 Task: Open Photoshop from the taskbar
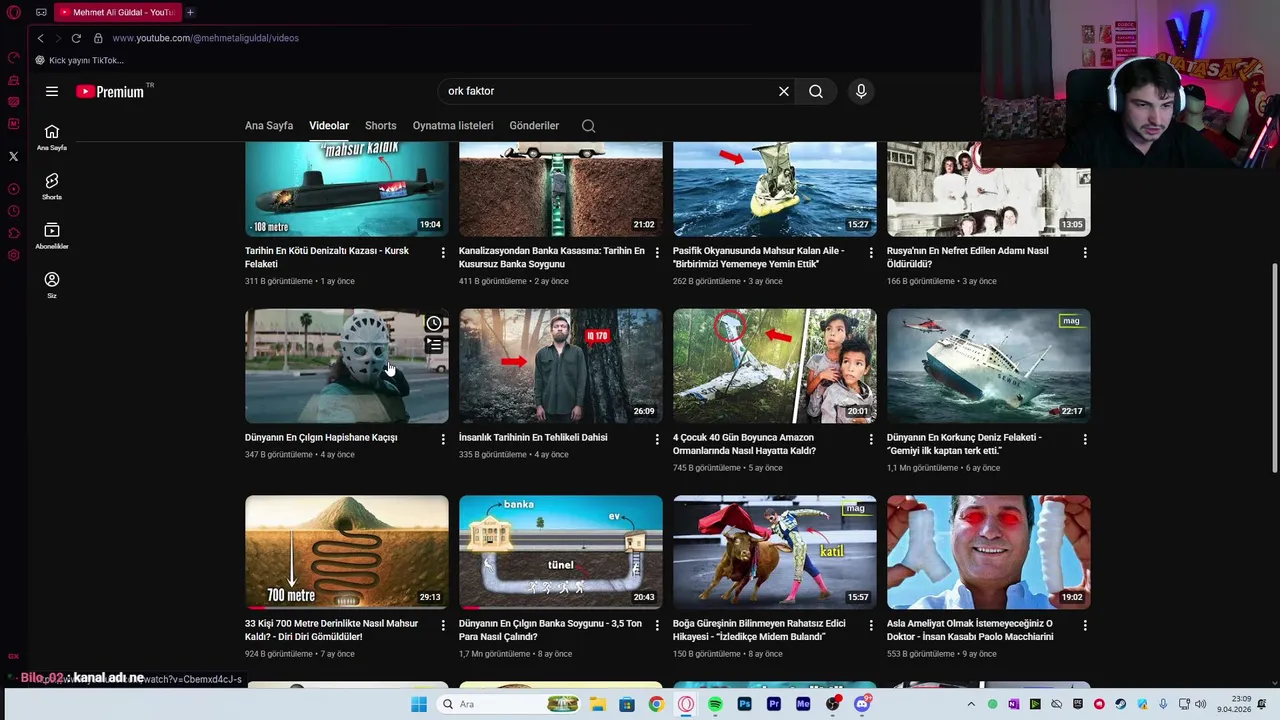click(744, 704)
